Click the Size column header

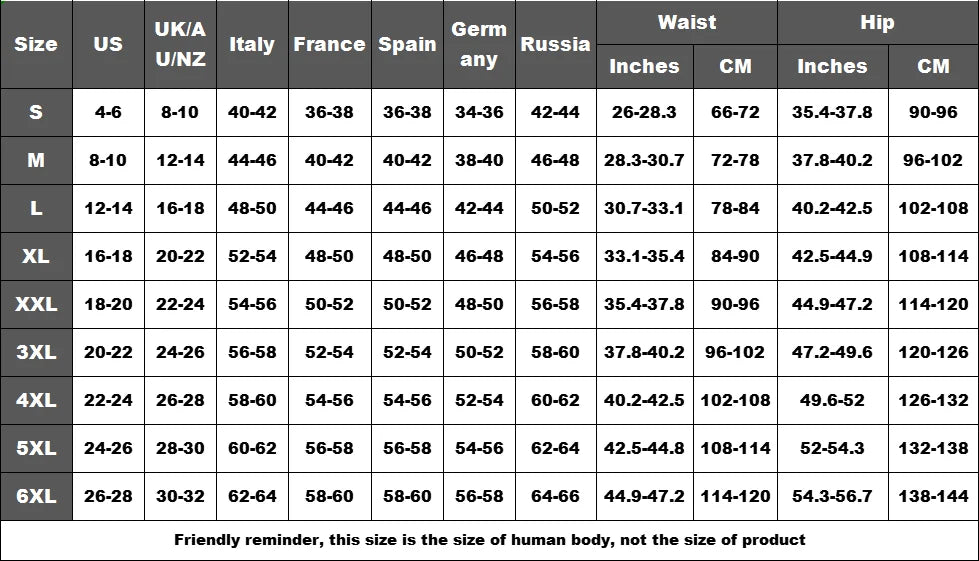point(36,44)
